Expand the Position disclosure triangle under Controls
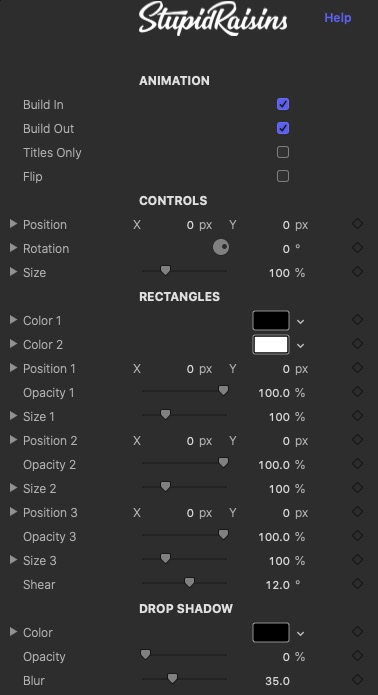 coord(13,224)
